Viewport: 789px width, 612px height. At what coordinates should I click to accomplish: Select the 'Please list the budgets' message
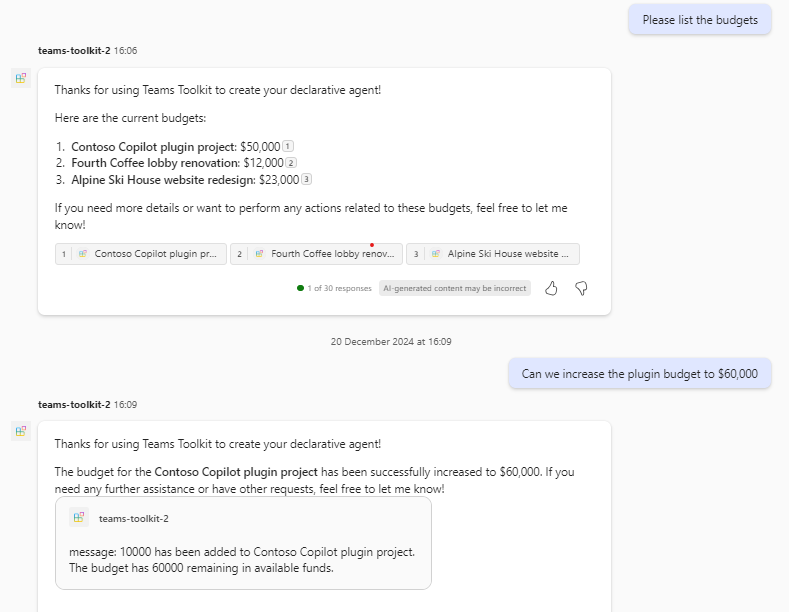[700, 20]
